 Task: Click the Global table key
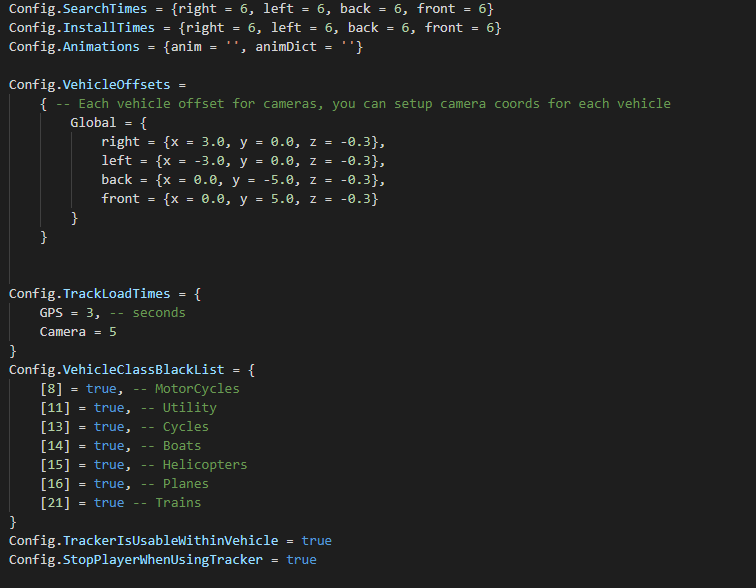click(x=94, y=123)
